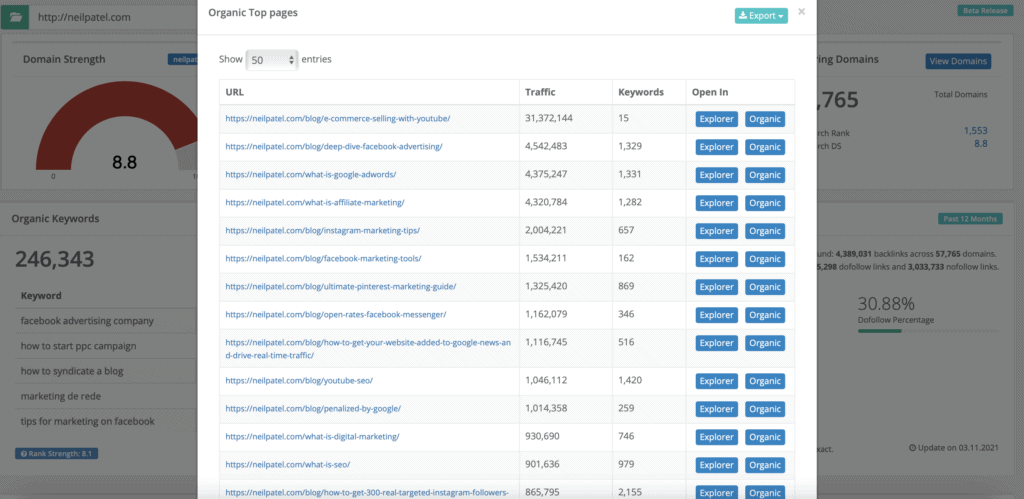
Task: Click the 246,343 organic keywords count
Action: point(55,259)
